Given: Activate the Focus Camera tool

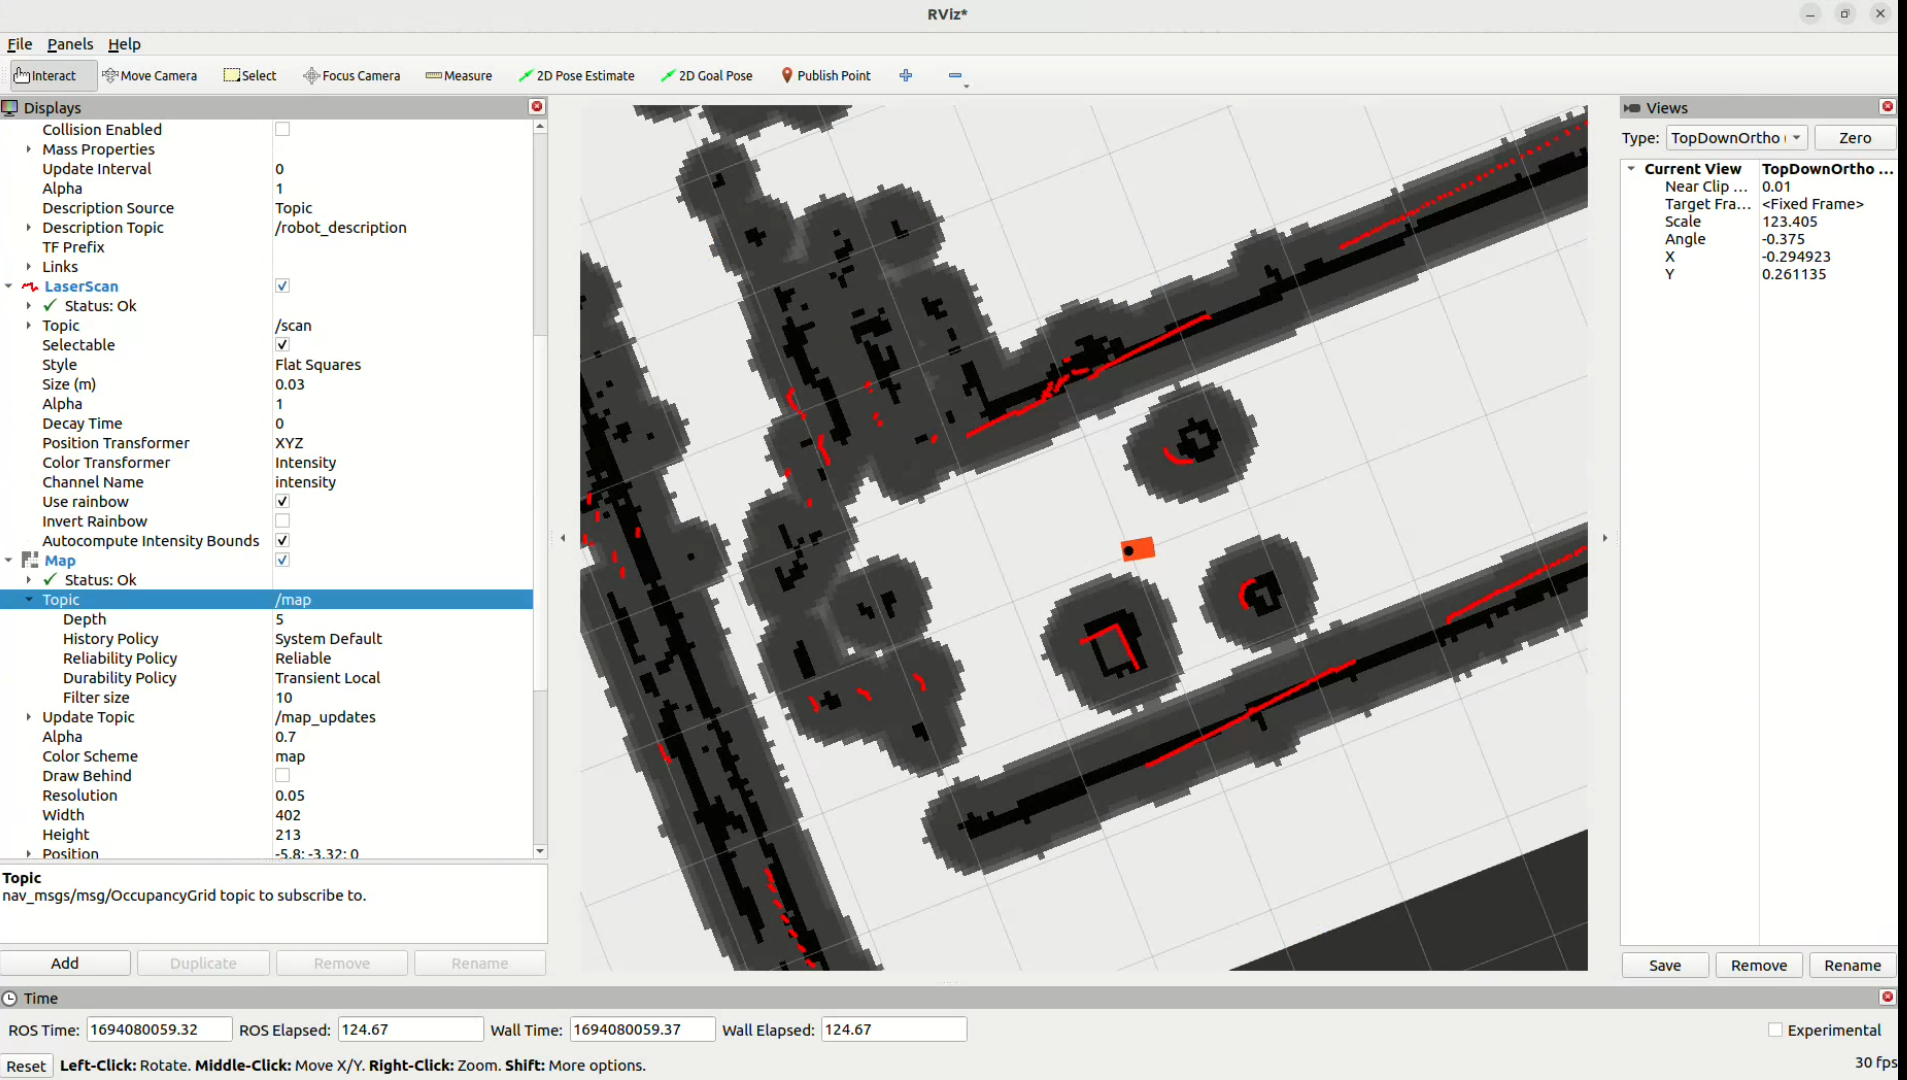Looking at the screenshot, I should pyautogui.click(x=352, y=75).
